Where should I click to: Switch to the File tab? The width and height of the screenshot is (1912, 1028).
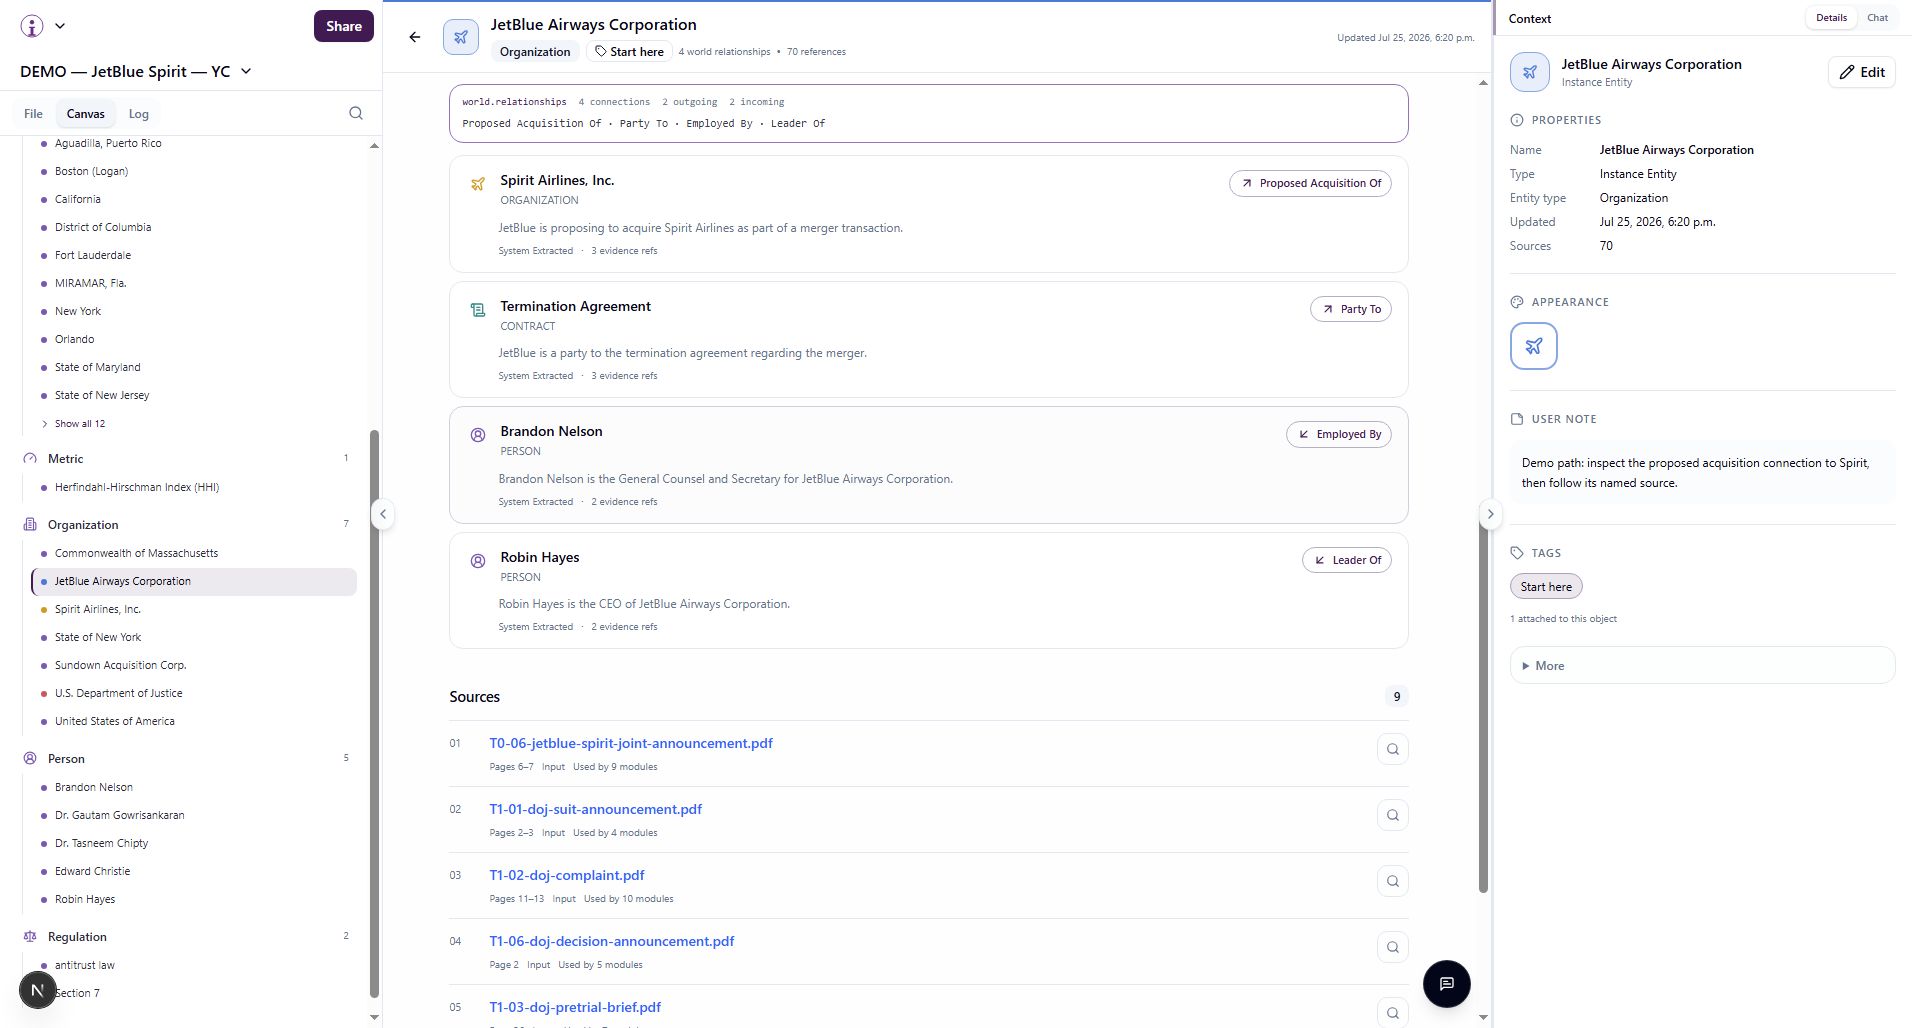tap(33, 114)
